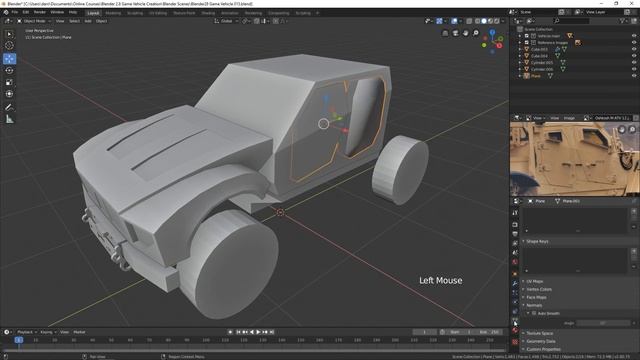Hide Cube.003 with its eye icon

click(634, 49)
